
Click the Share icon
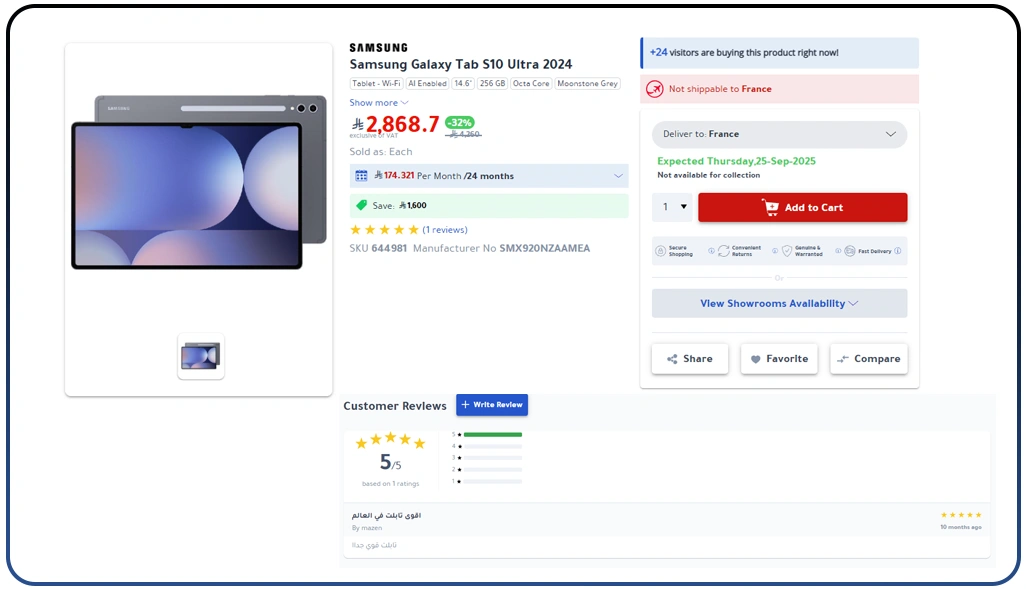(674, 358)
